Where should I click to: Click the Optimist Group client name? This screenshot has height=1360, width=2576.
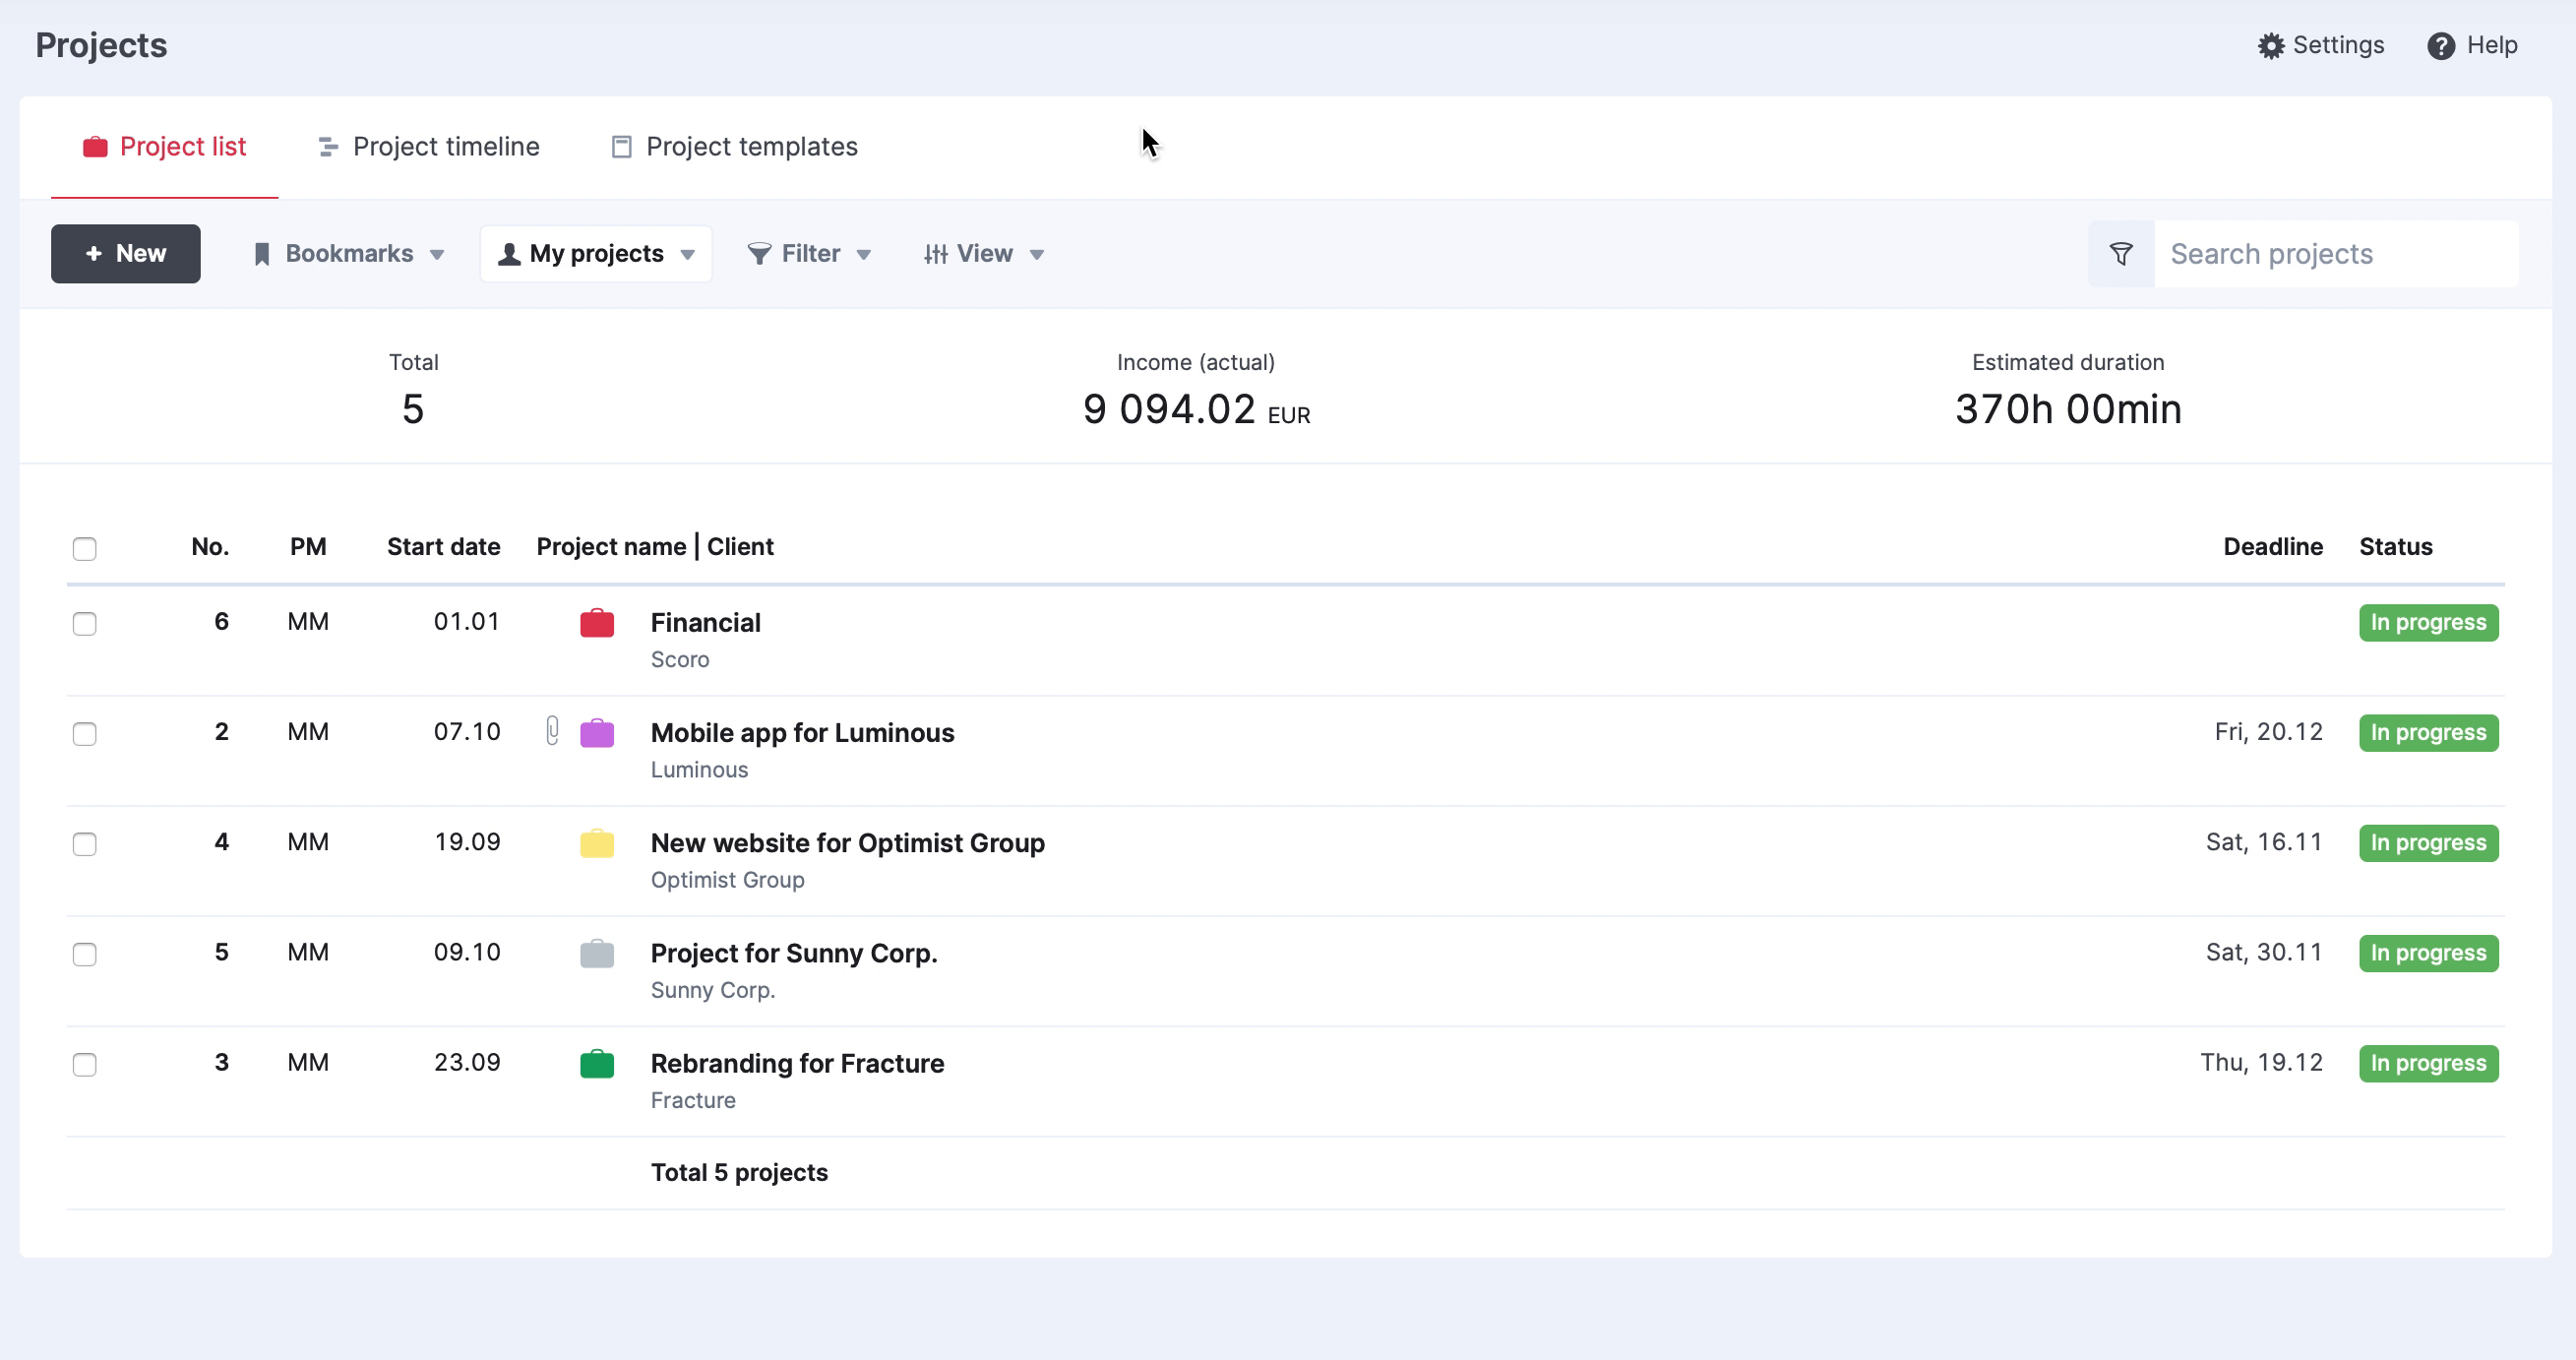click(x=727, y=880)
